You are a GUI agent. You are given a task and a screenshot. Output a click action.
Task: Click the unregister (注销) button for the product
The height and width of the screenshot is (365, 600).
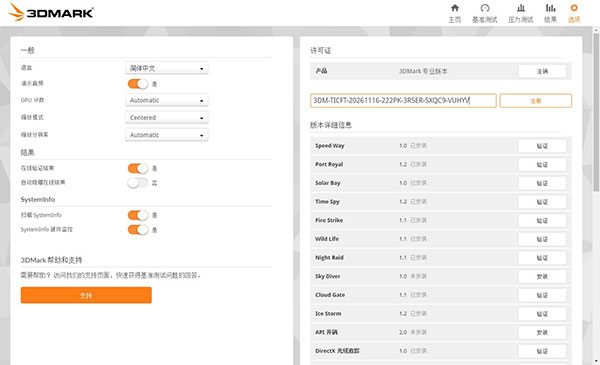pos(542,71)
